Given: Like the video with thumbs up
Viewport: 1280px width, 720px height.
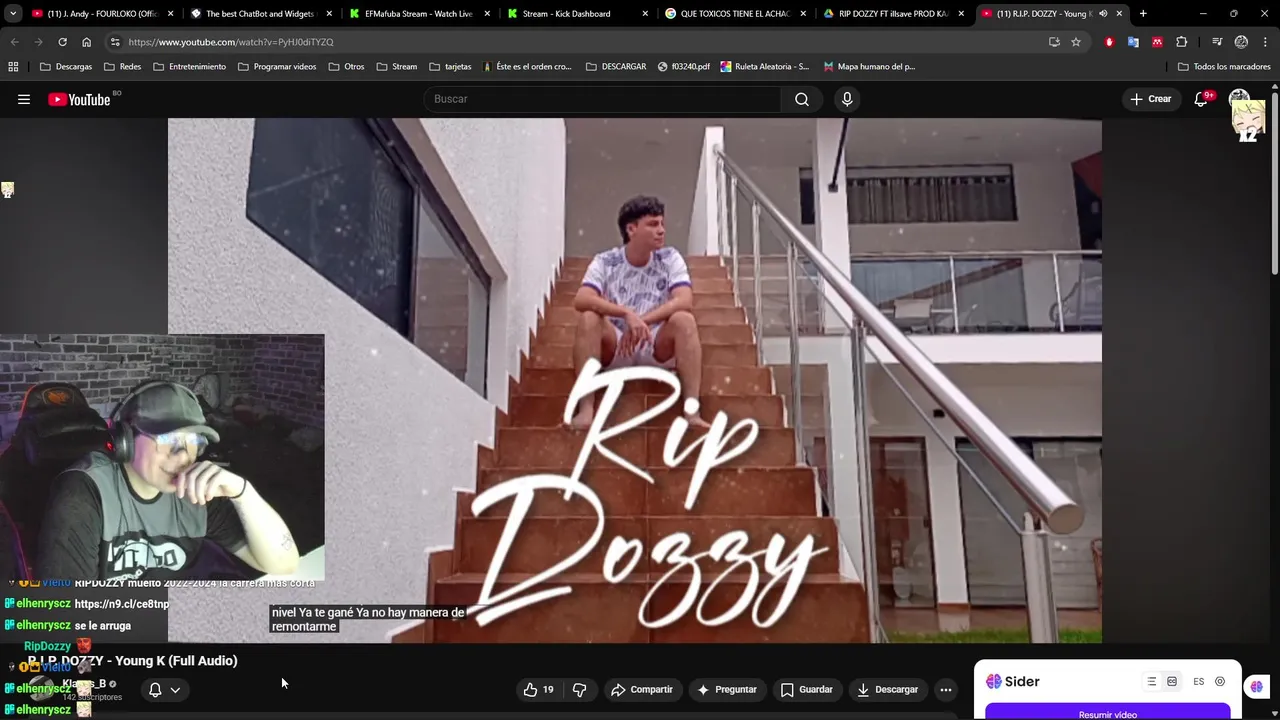Looking at the screenshot, I should 538,689.
